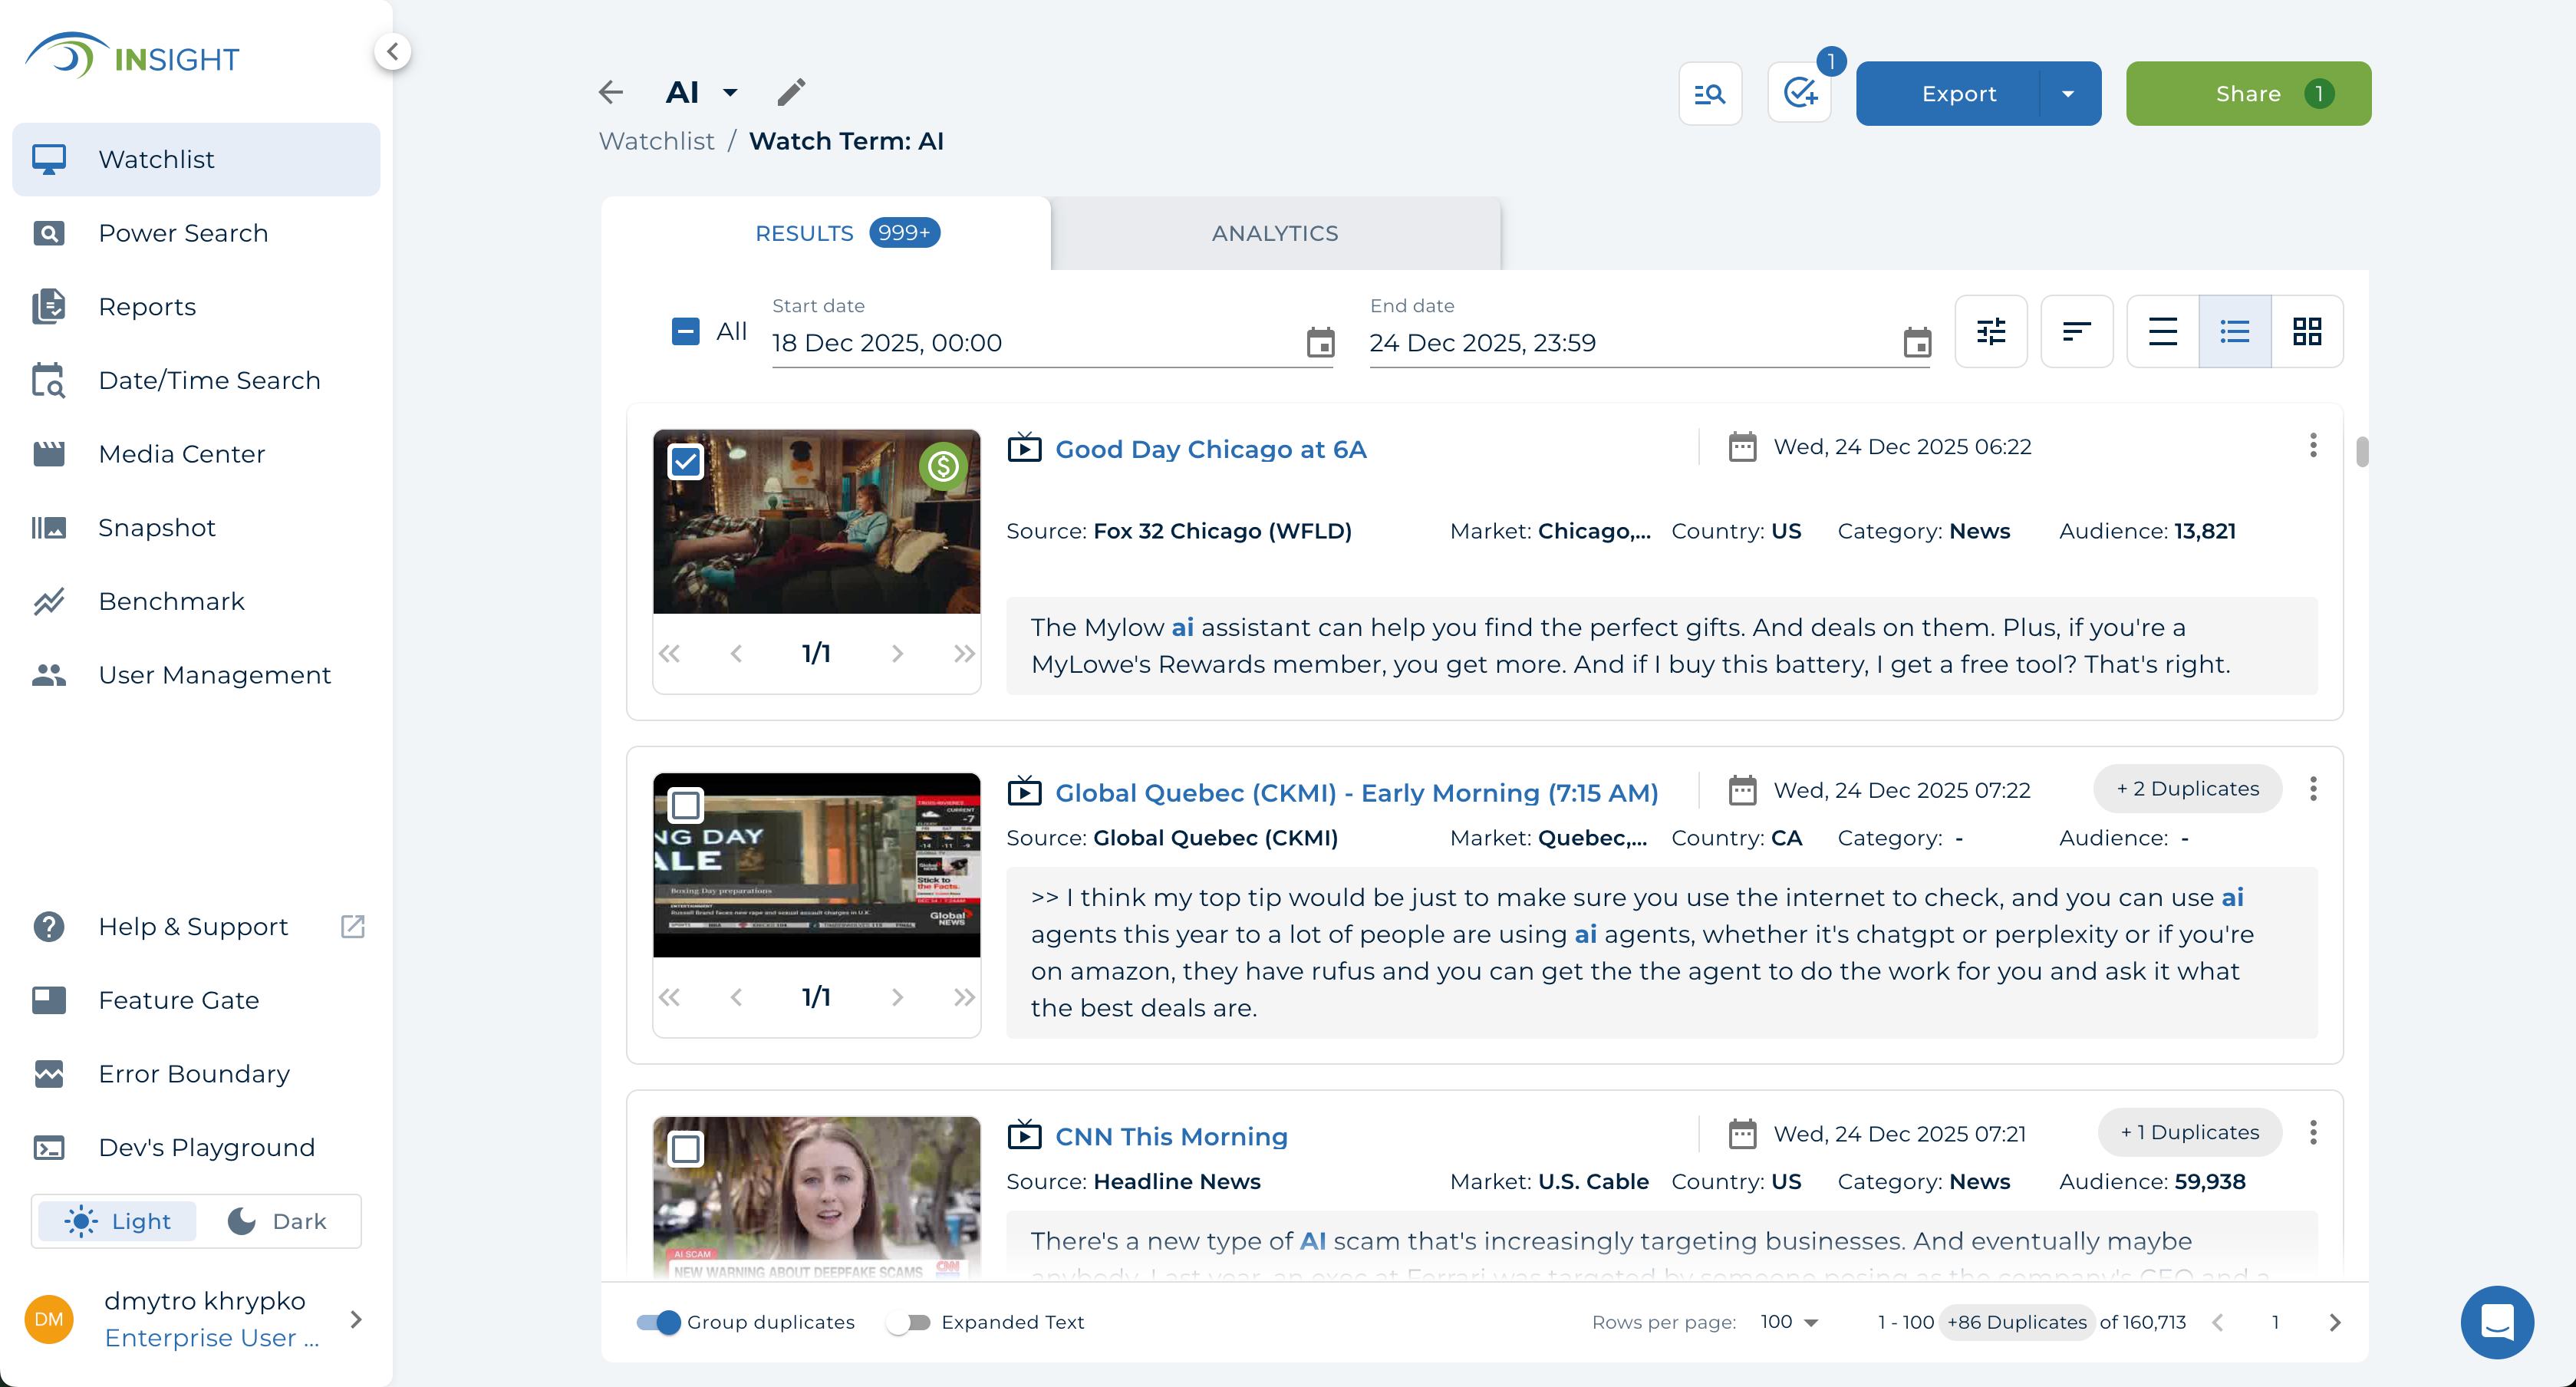Viewport: 2576px width, 1387px height.
Task: Collapse the sidebar with the chevron button
Action: [x=393, y=51]
